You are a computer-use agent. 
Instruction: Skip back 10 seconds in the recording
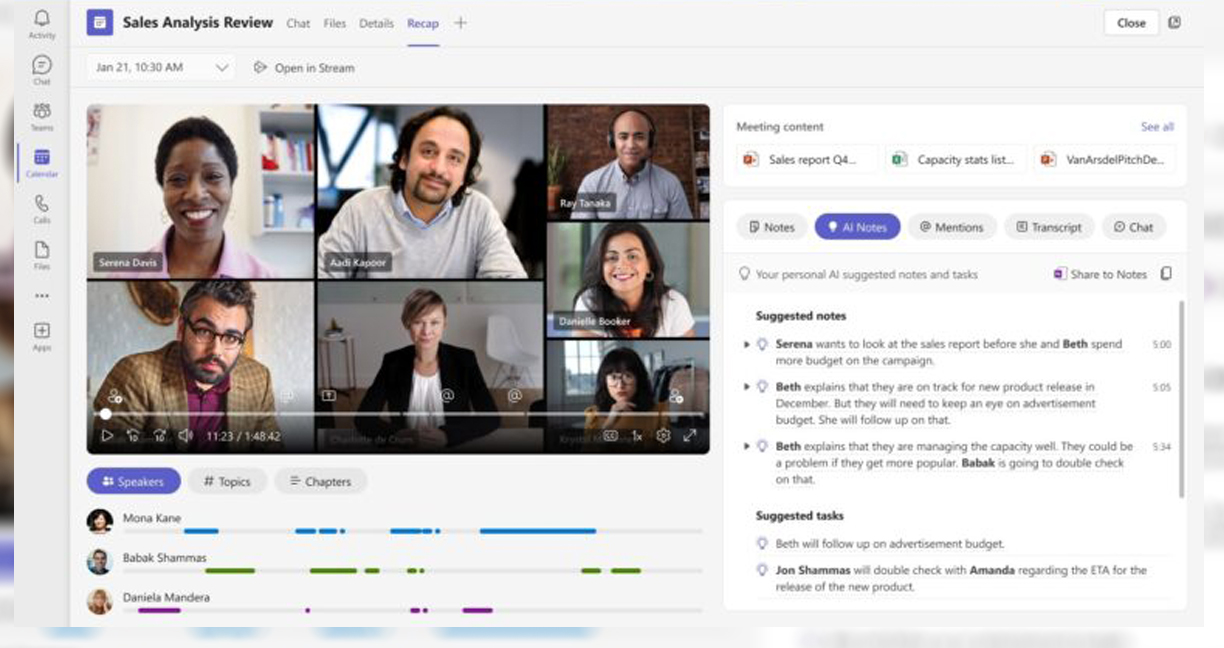point(134,436)
